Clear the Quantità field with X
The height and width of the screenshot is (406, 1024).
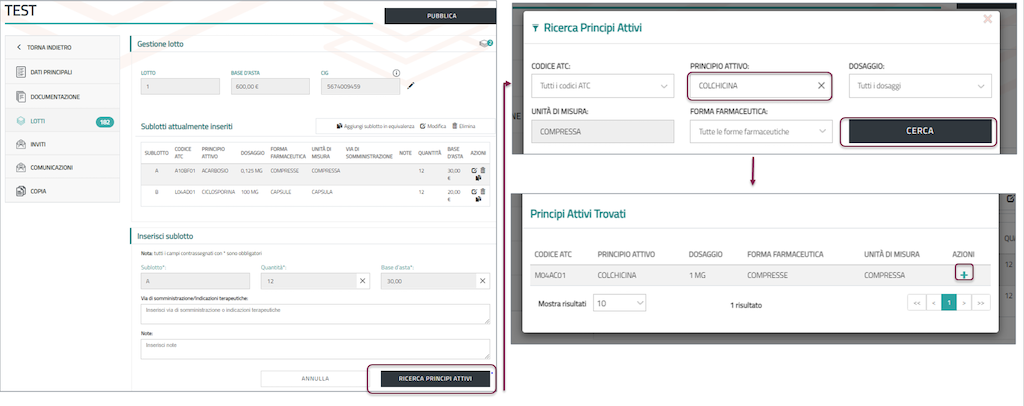click(x=362, y=282)
